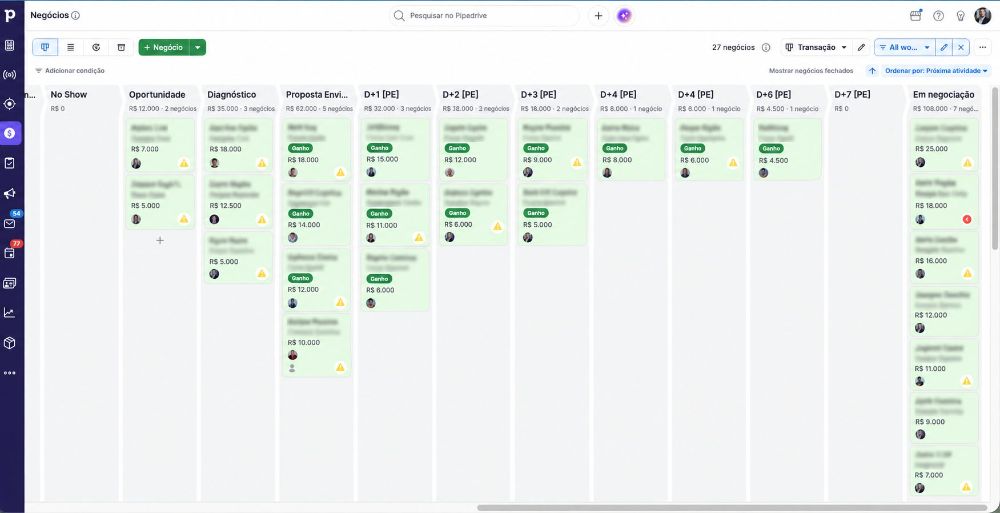The width and height of the screenshot is (1000, 513).
Task: Click owner avatar on R$ 14.000 deal
Action: pos(293,237)
